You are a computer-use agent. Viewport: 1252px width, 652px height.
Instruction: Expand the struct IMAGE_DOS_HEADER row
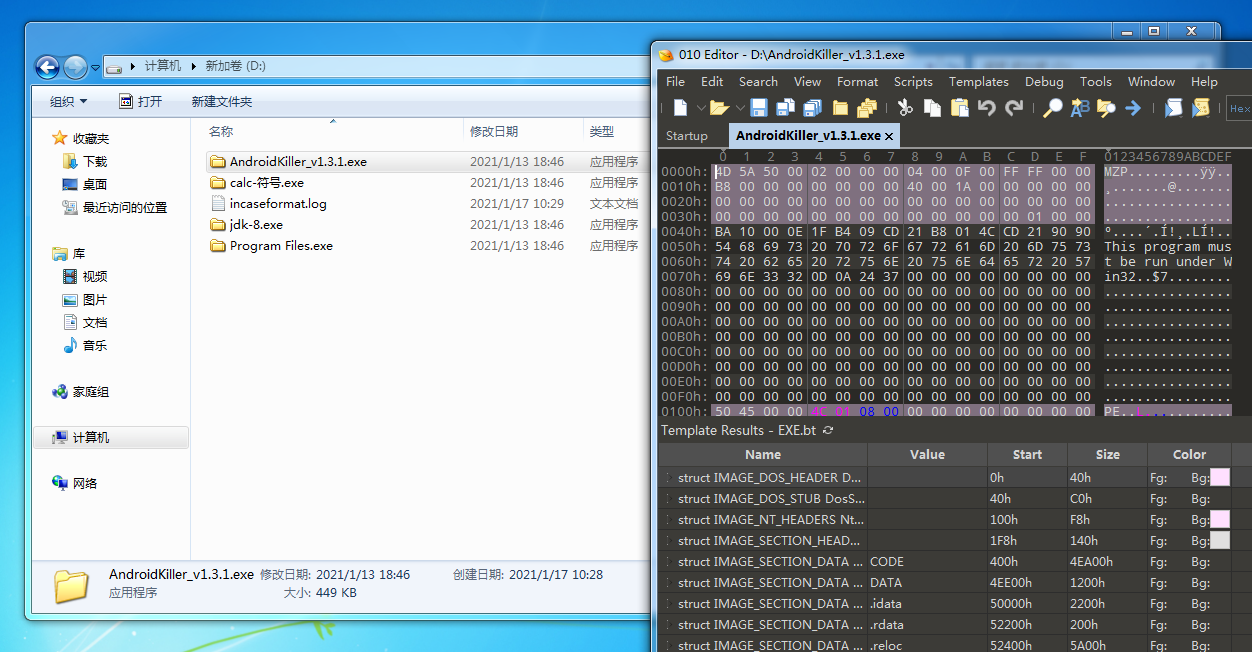670,478
